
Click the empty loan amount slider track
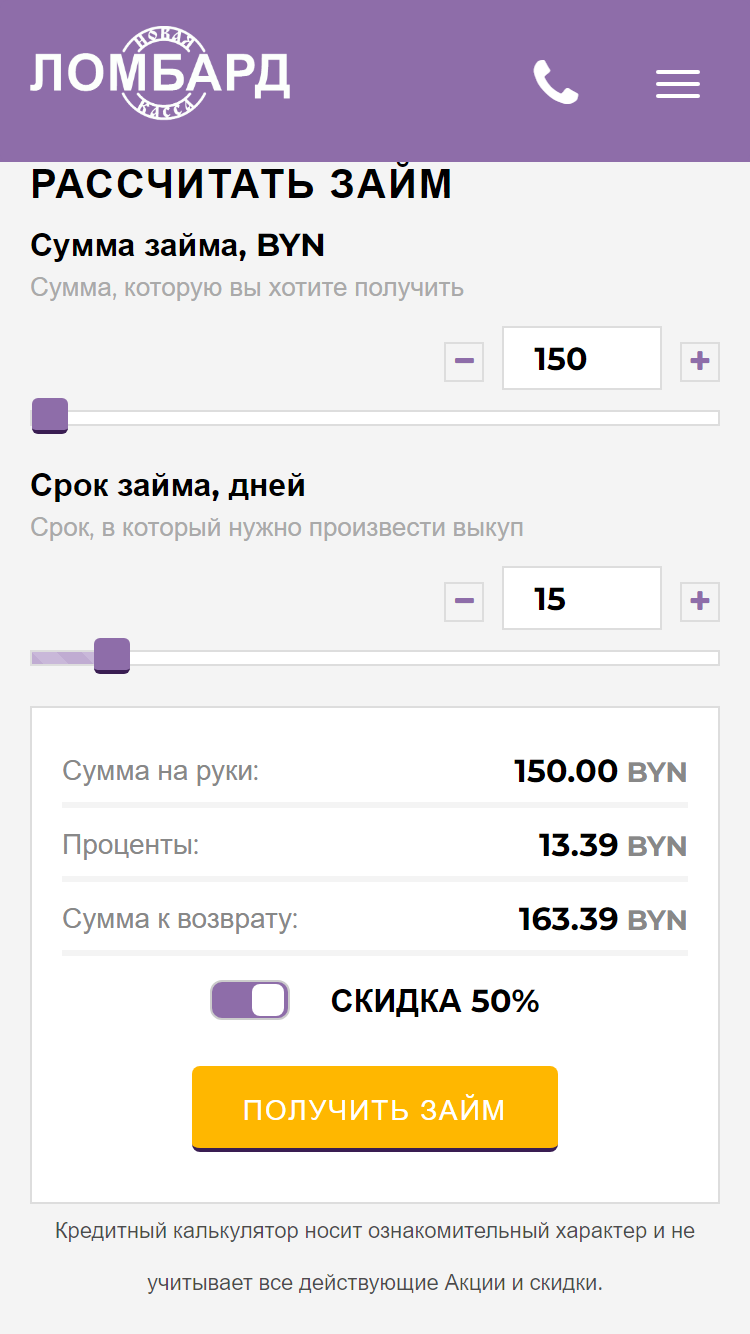click(394, 418)
